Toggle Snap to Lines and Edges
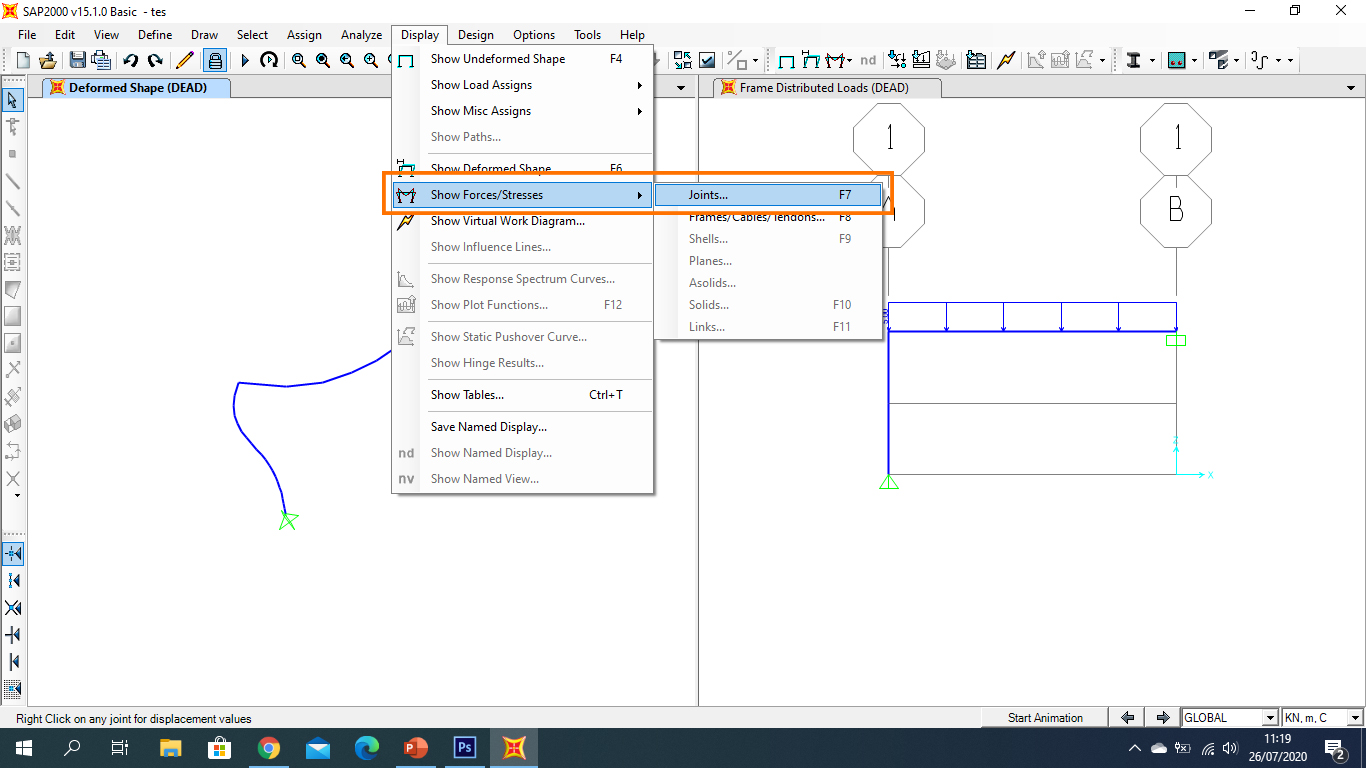1366x768 pixels. coord(13,661)
